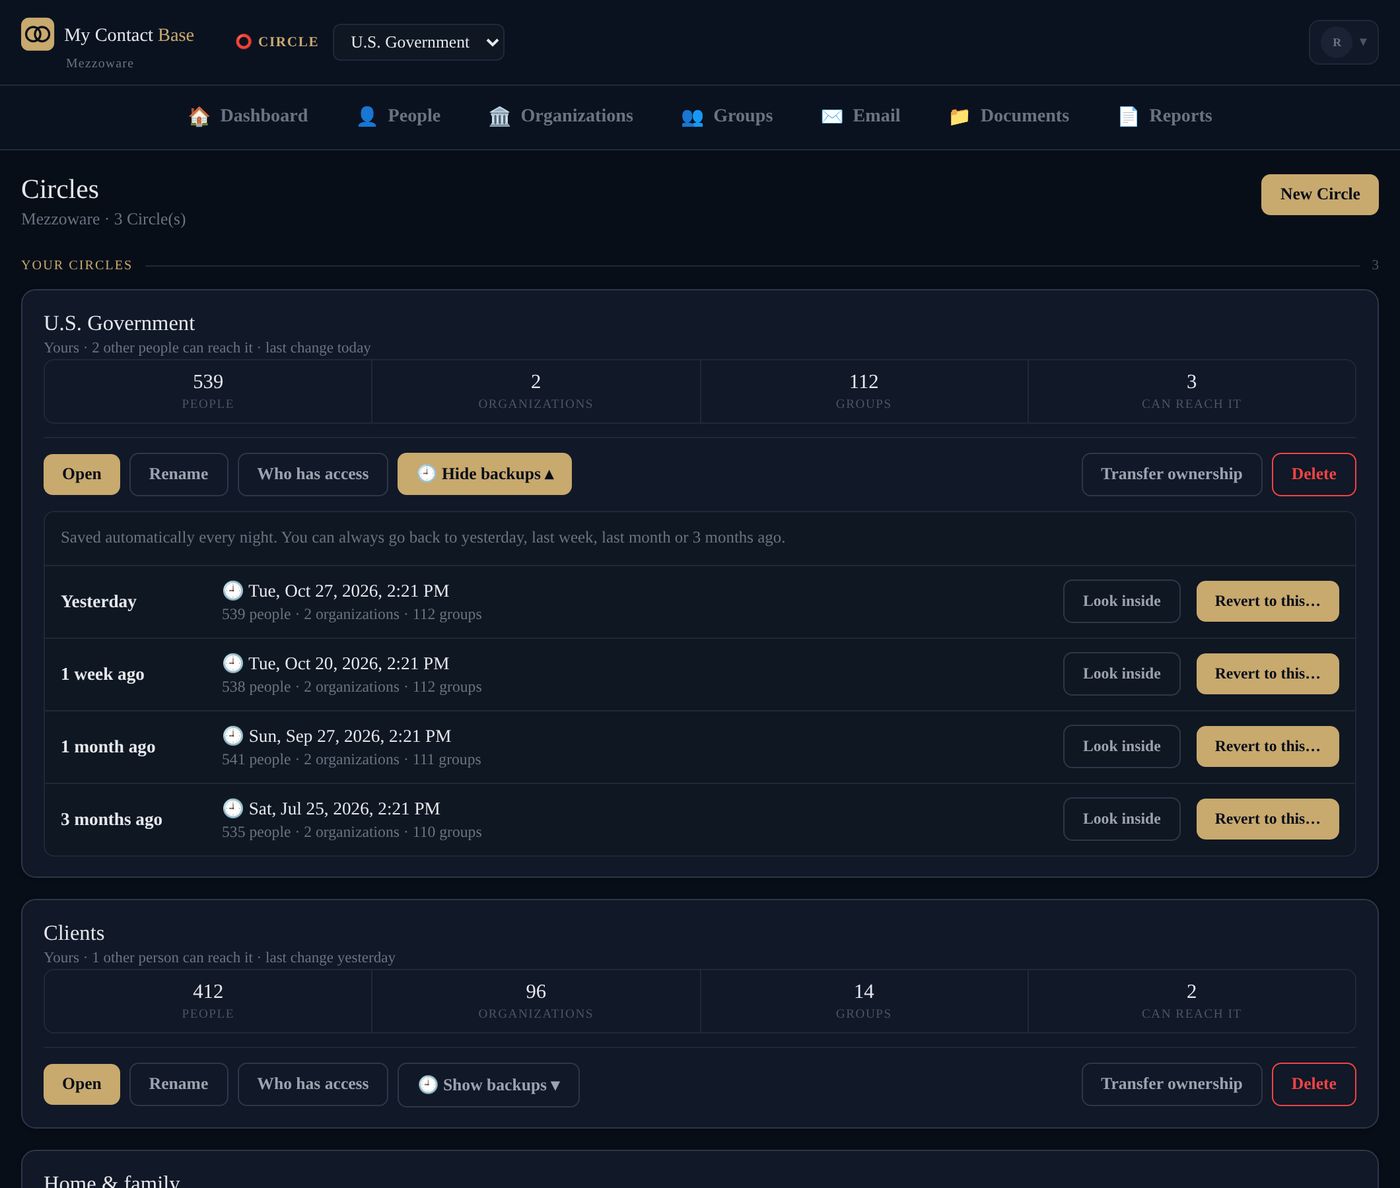Expand Show backups for Clients

[x=488, y=1085]
